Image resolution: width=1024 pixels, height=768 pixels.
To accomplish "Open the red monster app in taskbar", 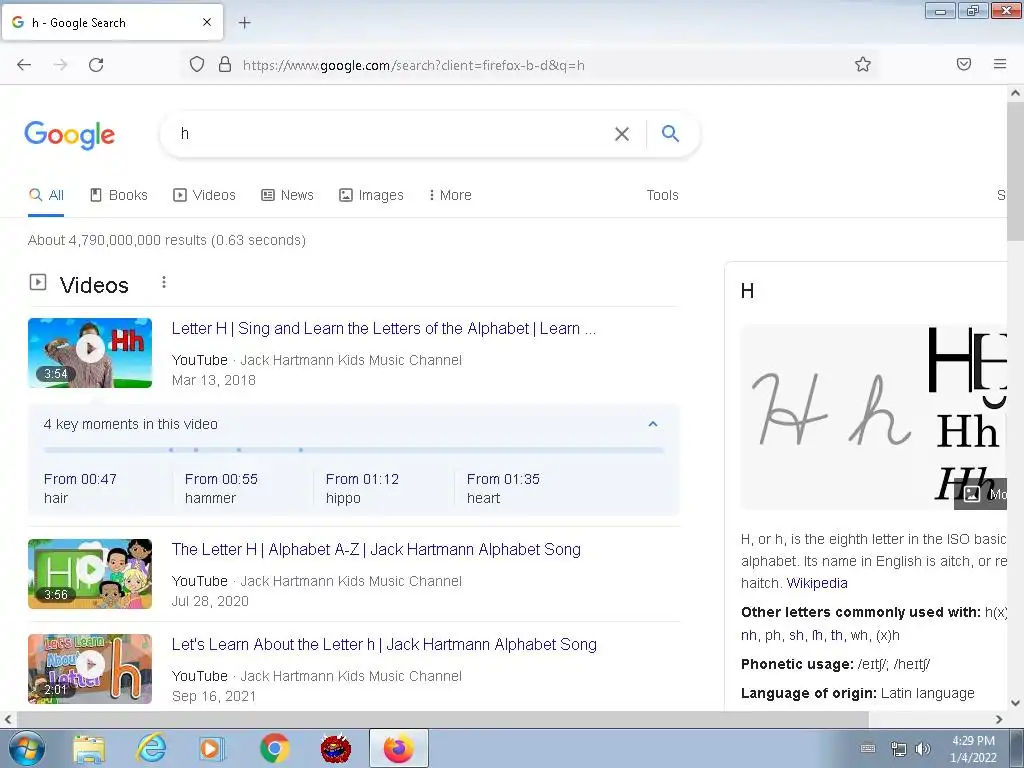I will point(336,749).
